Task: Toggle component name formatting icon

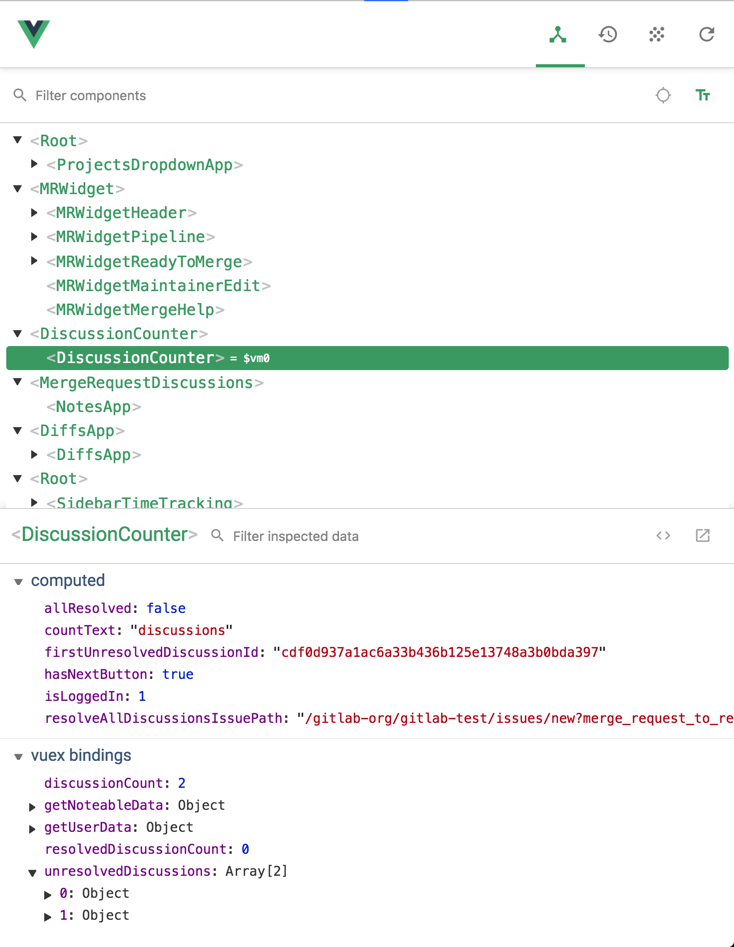Action: click(x=703, y=96)
